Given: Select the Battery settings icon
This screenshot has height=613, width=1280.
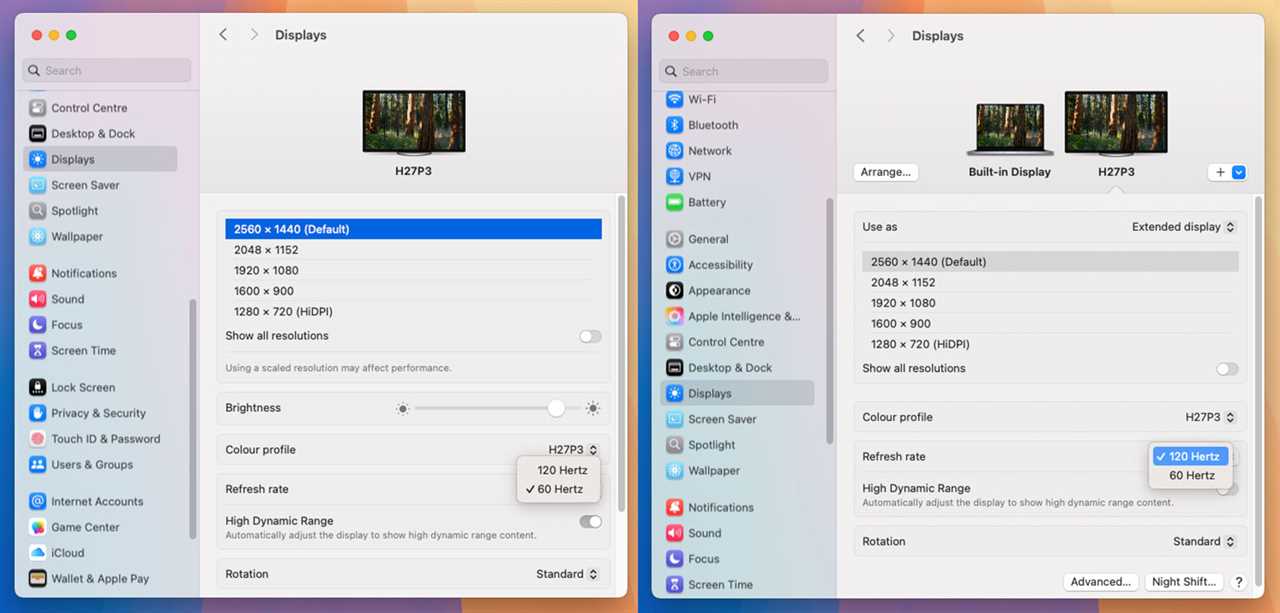Looking at the screenshot, I should [x=707, y=202].
